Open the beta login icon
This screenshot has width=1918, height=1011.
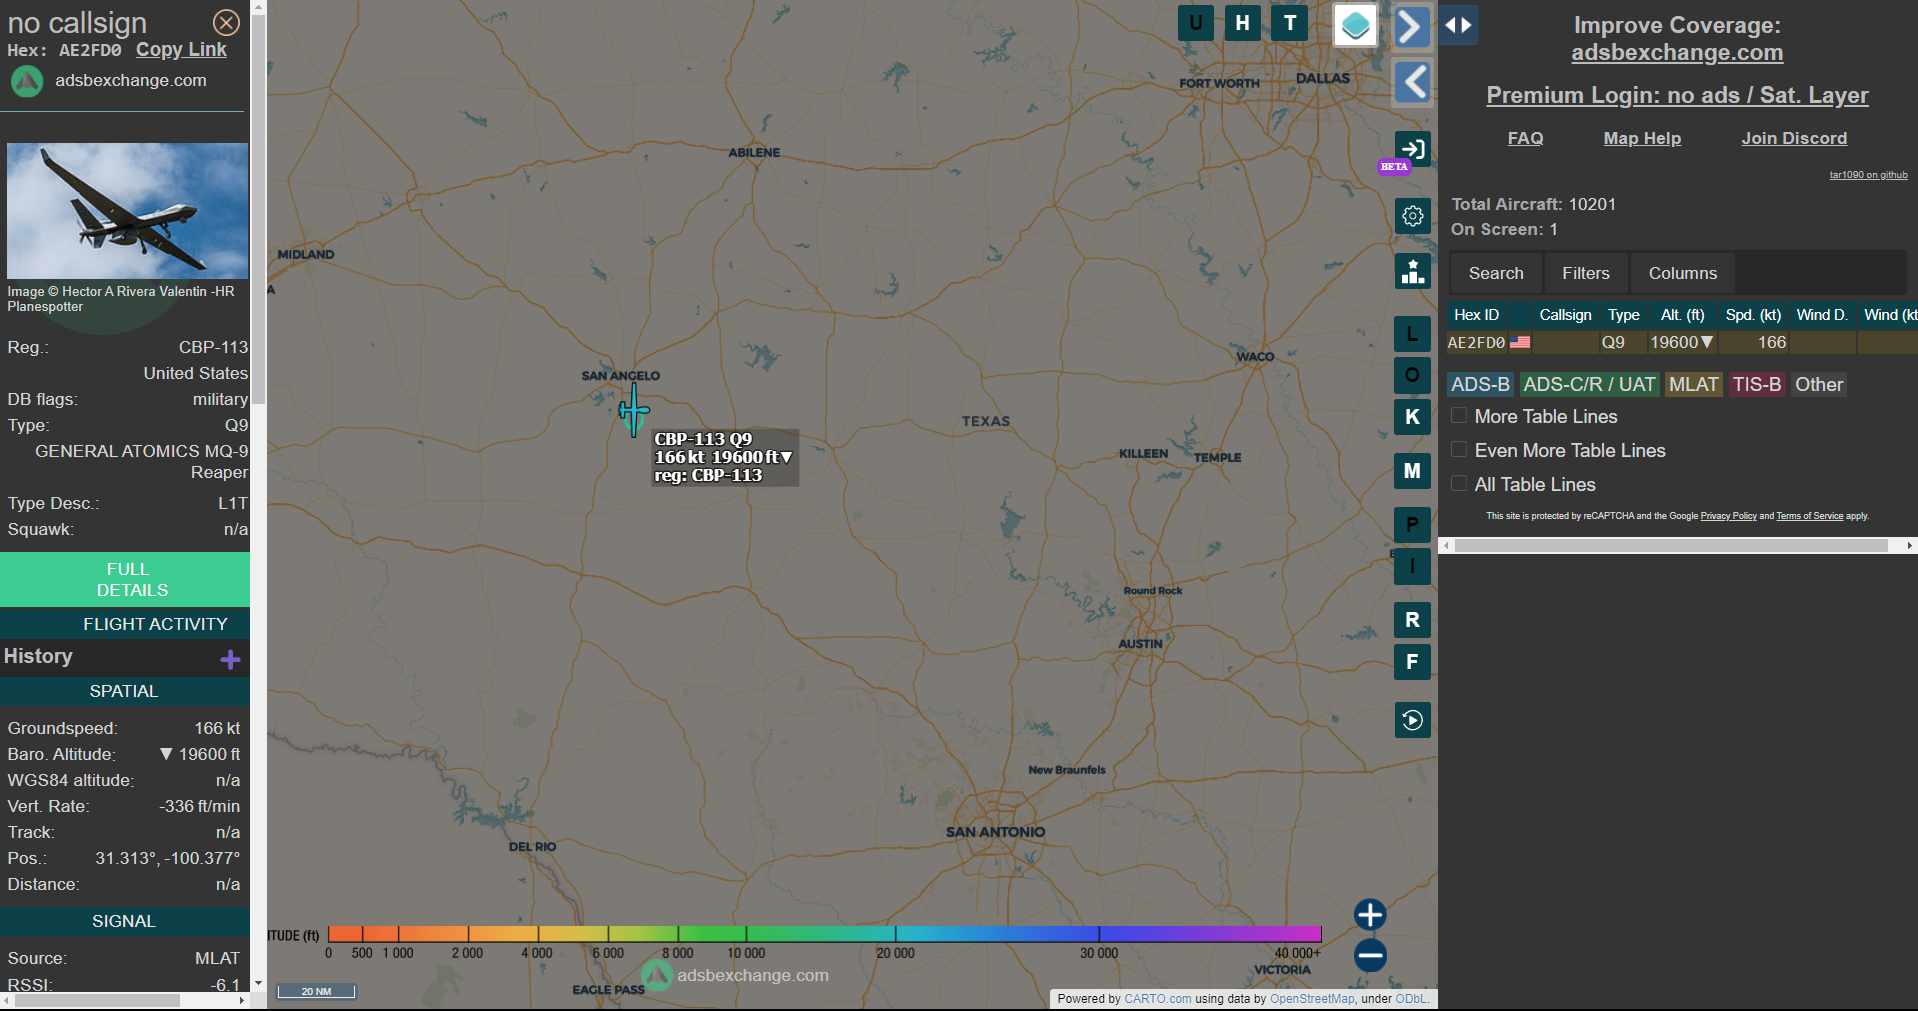tap(1412, 150)
